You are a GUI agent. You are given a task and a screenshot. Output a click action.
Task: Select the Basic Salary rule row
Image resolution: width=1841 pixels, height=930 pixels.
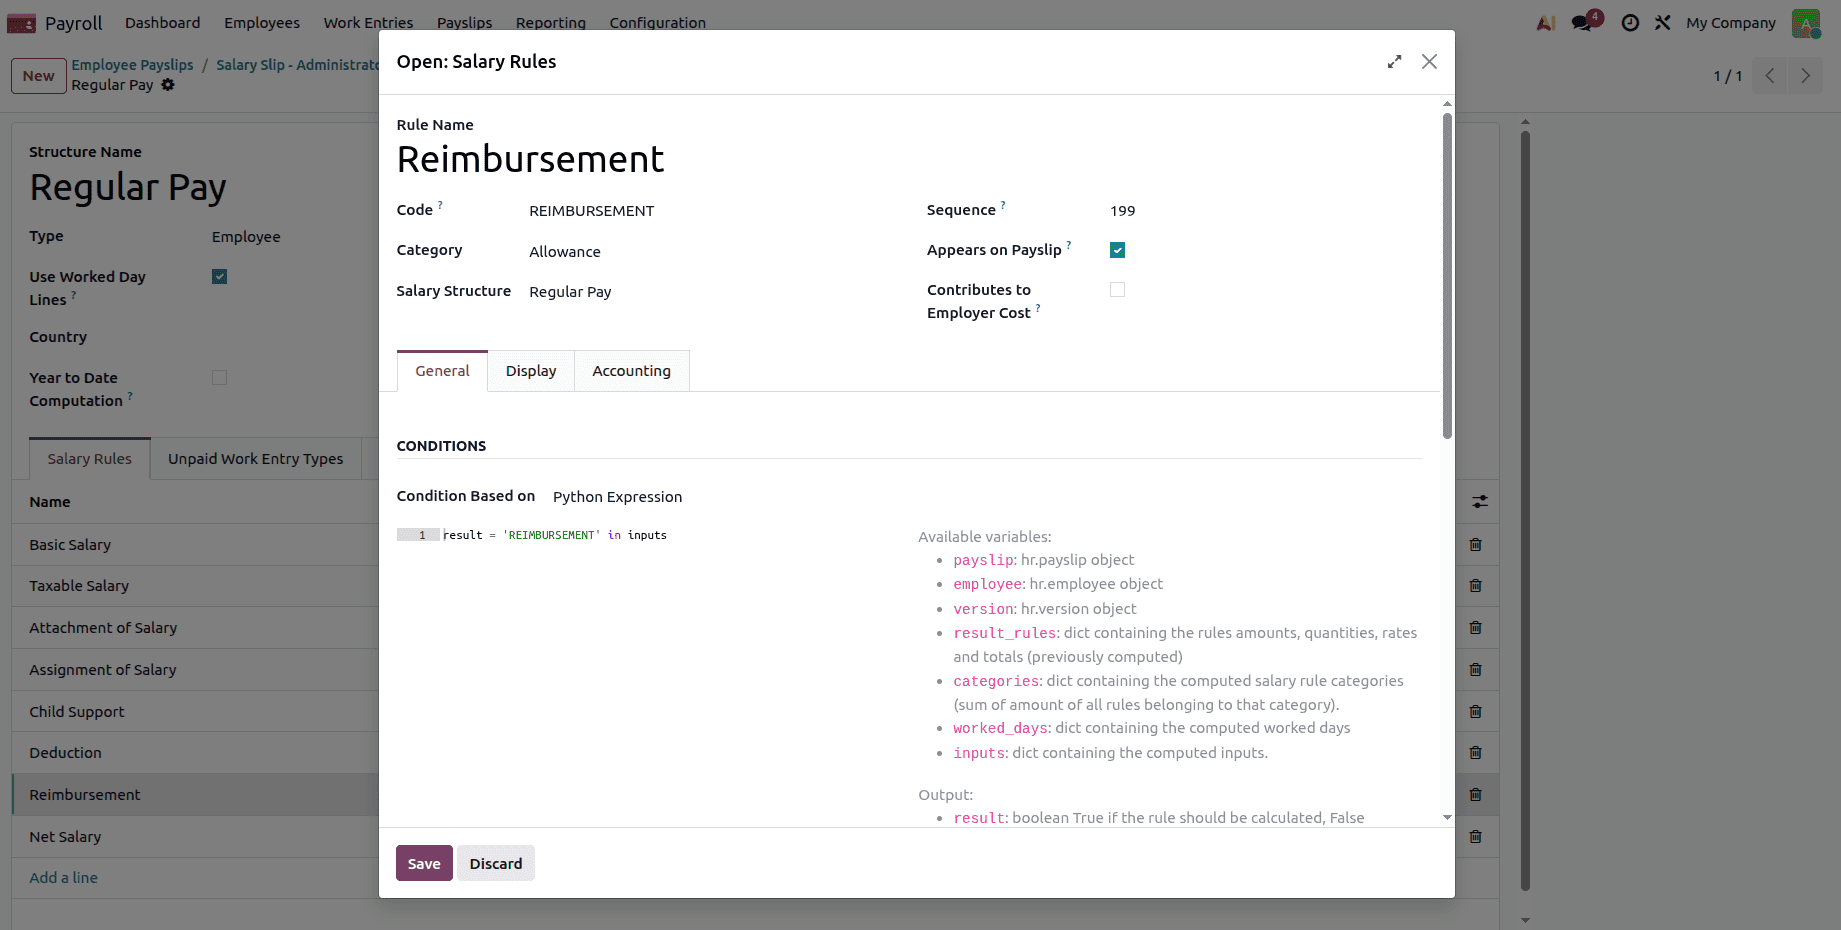click(195, 545)
